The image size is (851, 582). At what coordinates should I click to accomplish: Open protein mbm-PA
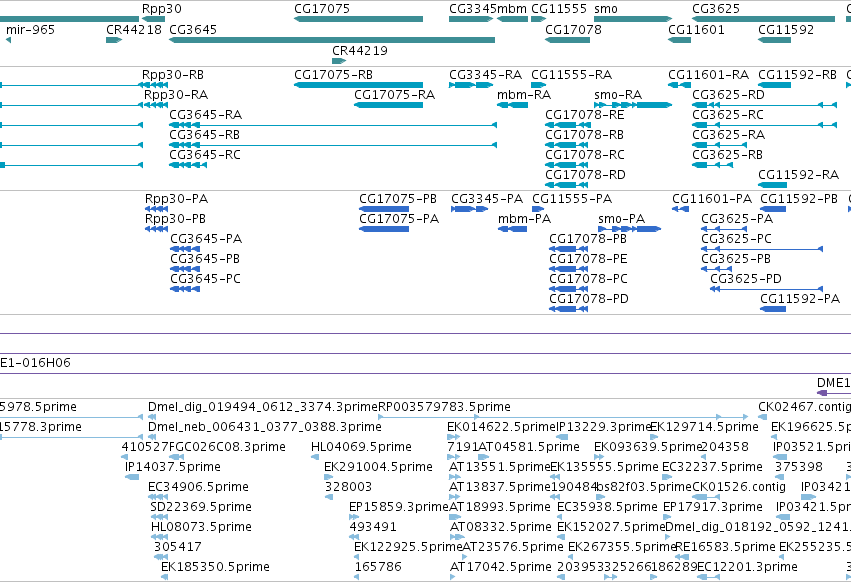coord(524,219)
